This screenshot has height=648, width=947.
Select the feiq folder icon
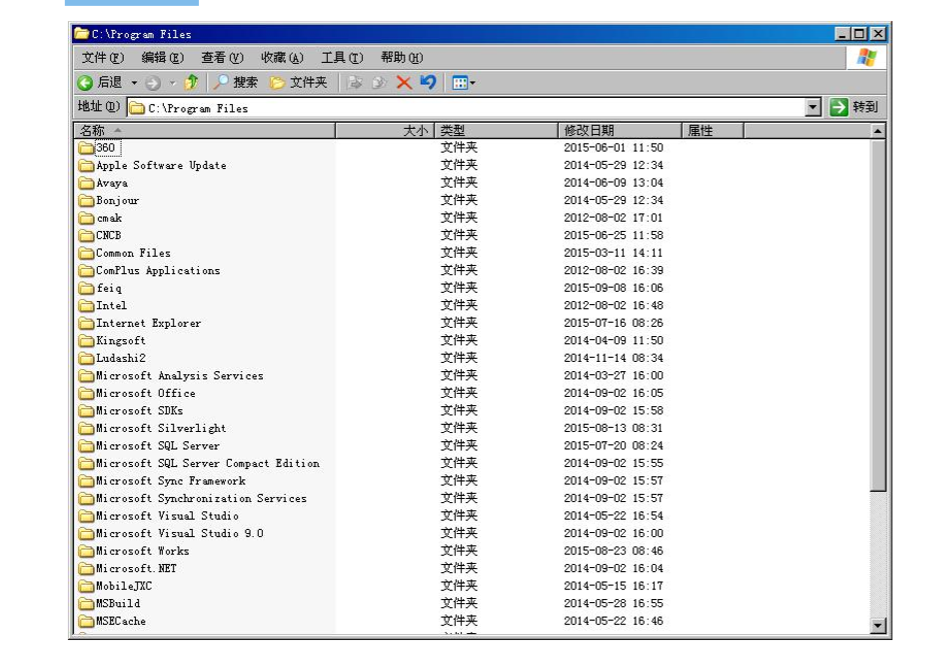pos(86,288)
